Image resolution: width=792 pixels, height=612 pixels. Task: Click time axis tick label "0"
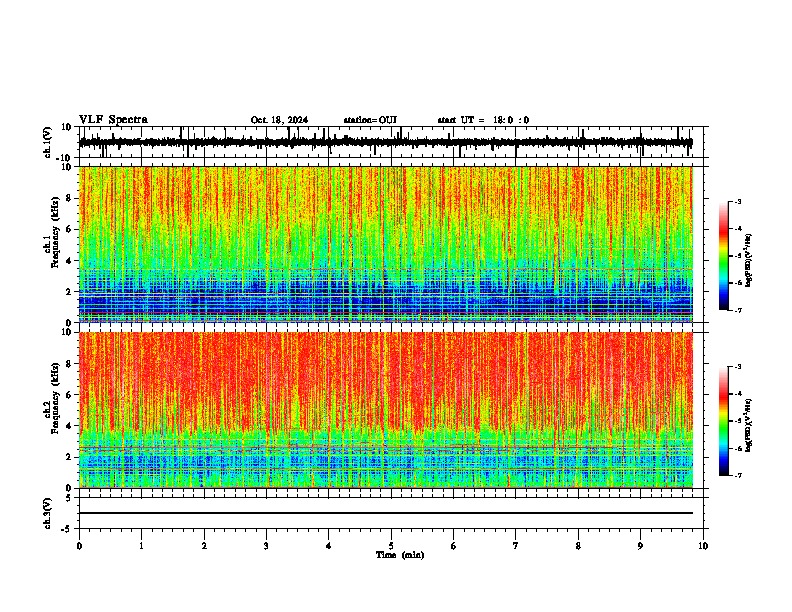[79, 546]
